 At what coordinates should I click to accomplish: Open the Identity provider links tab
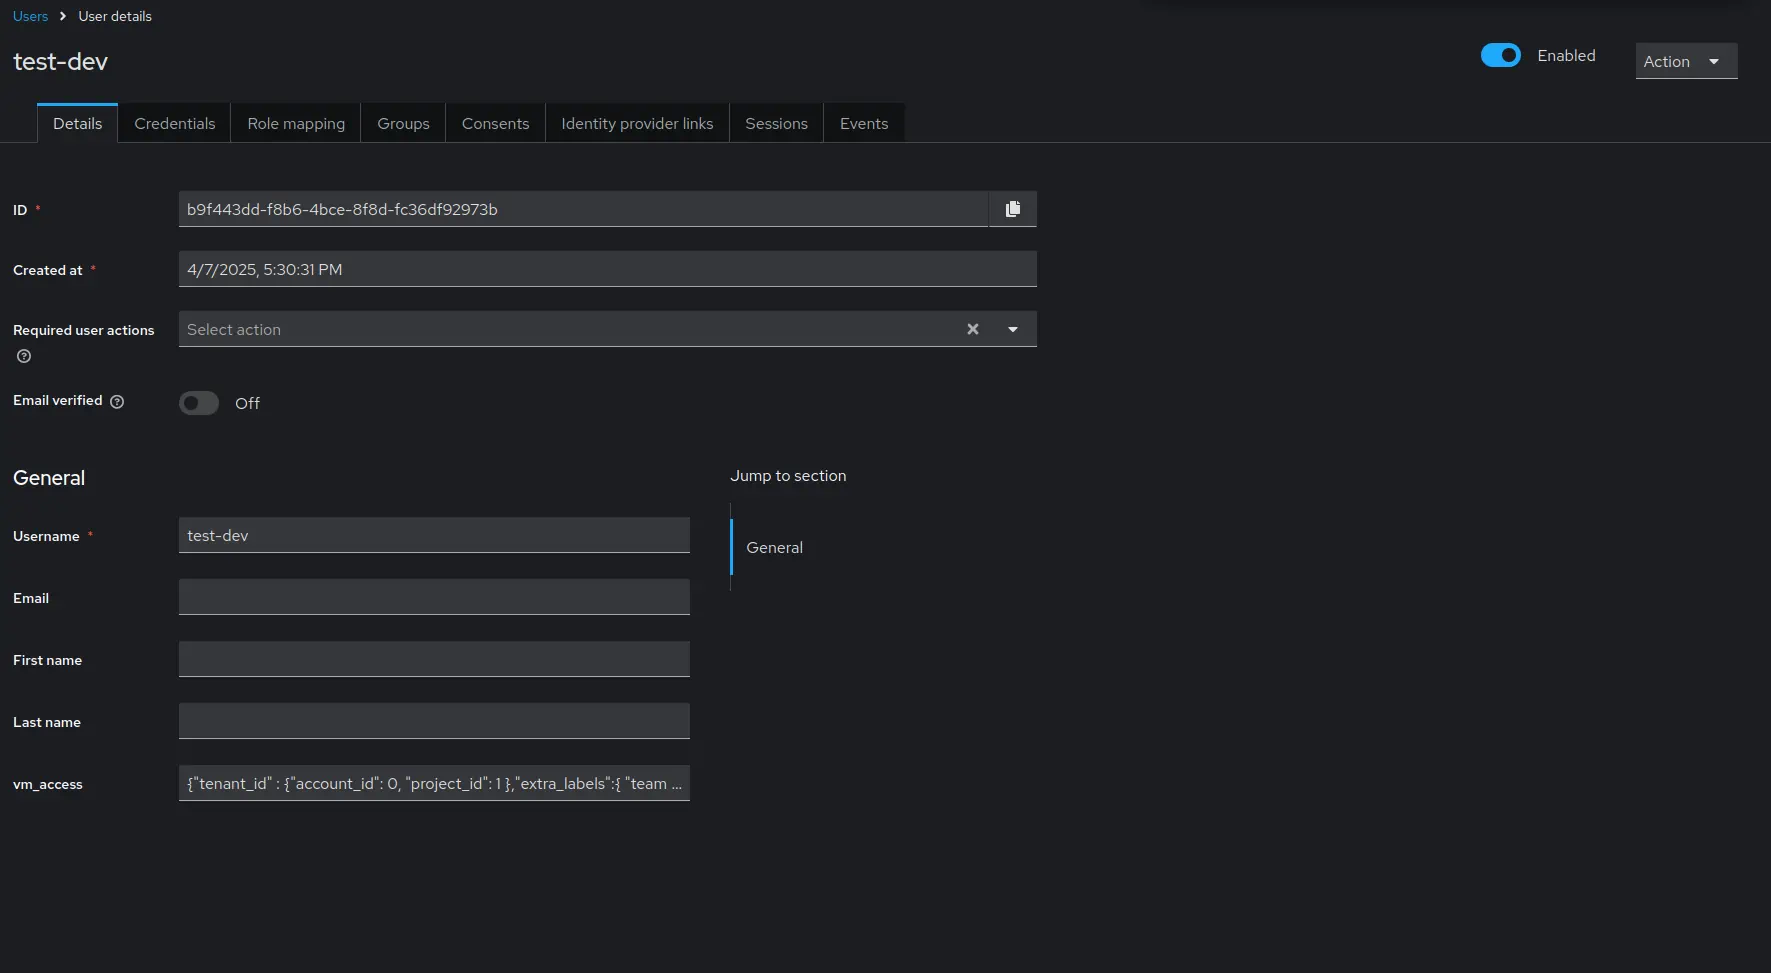point(637,124)
